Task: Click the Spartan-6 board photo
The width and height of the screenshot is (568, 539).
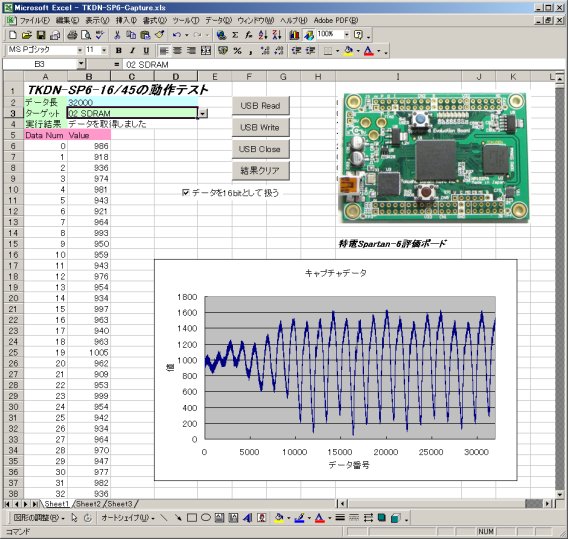Action: pyautogui.click(x=434, y=156)
